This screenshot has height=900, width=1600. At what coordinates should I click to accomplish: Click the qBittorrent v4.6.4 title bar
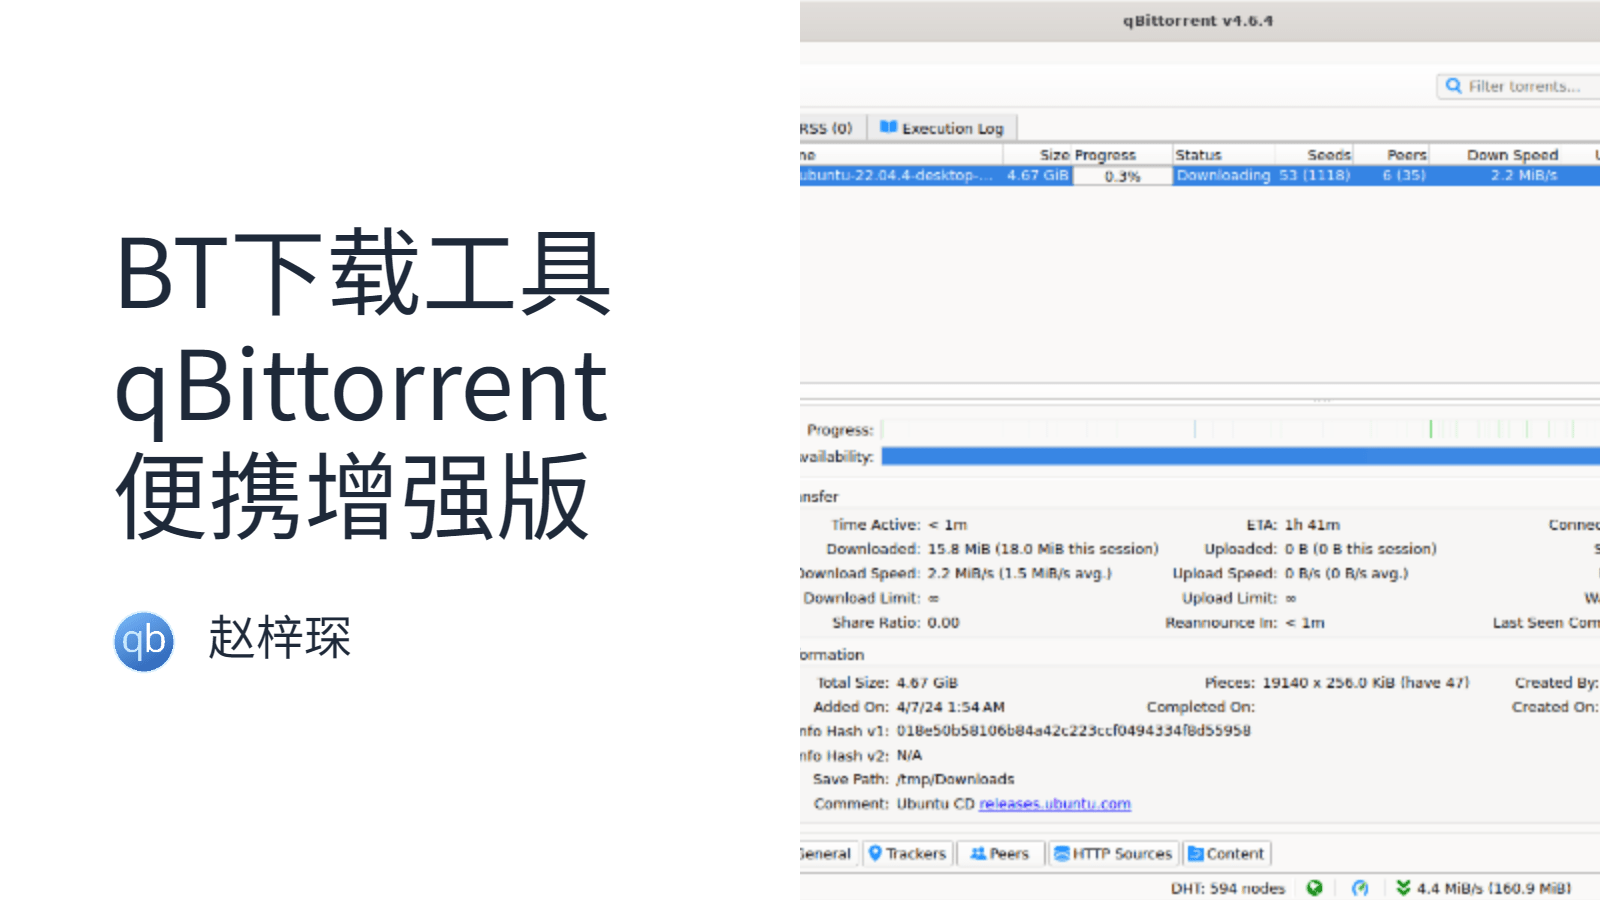1200,21
